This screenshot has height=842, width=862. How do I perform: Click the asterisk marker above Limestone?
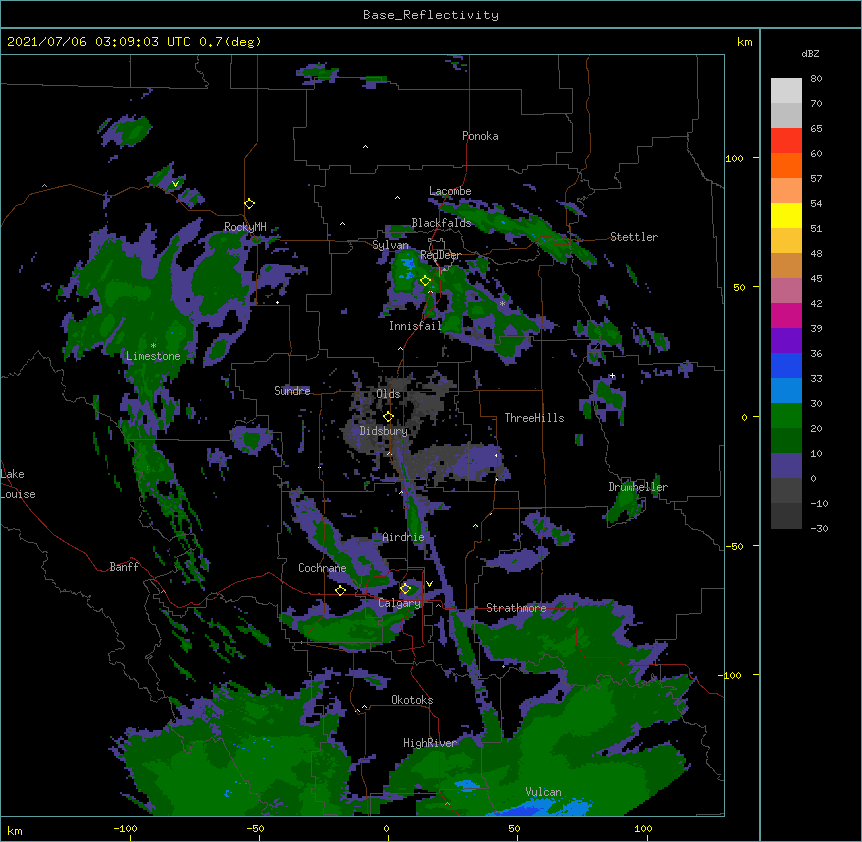153,346
